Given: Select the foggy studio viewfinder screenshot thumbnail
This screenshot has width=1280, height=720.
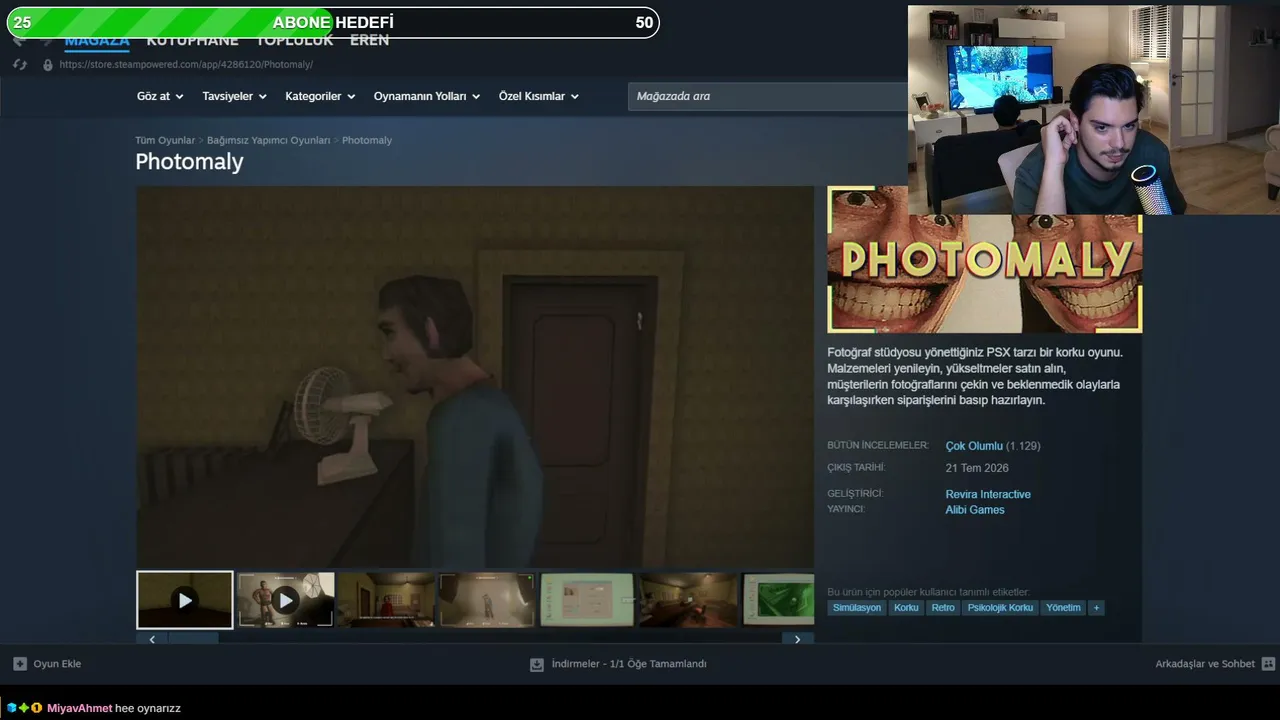Looking at the screenshot, I should click(487, 600).
